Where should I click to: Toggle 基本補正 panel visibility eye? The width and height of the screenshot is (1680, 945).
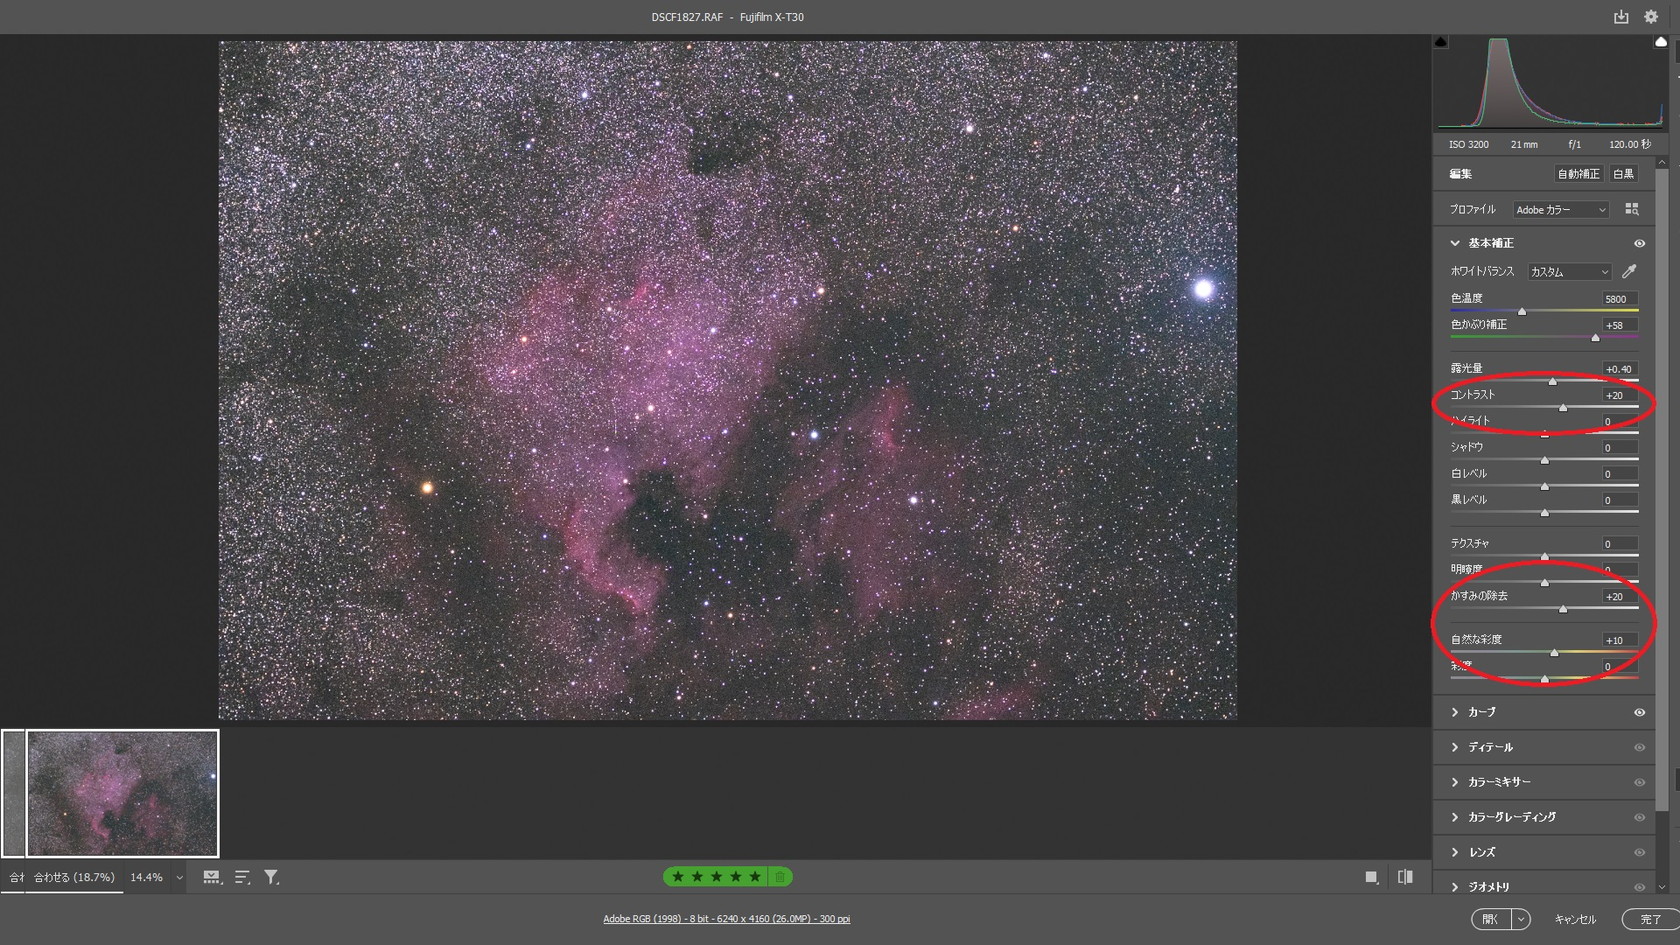1639,243
